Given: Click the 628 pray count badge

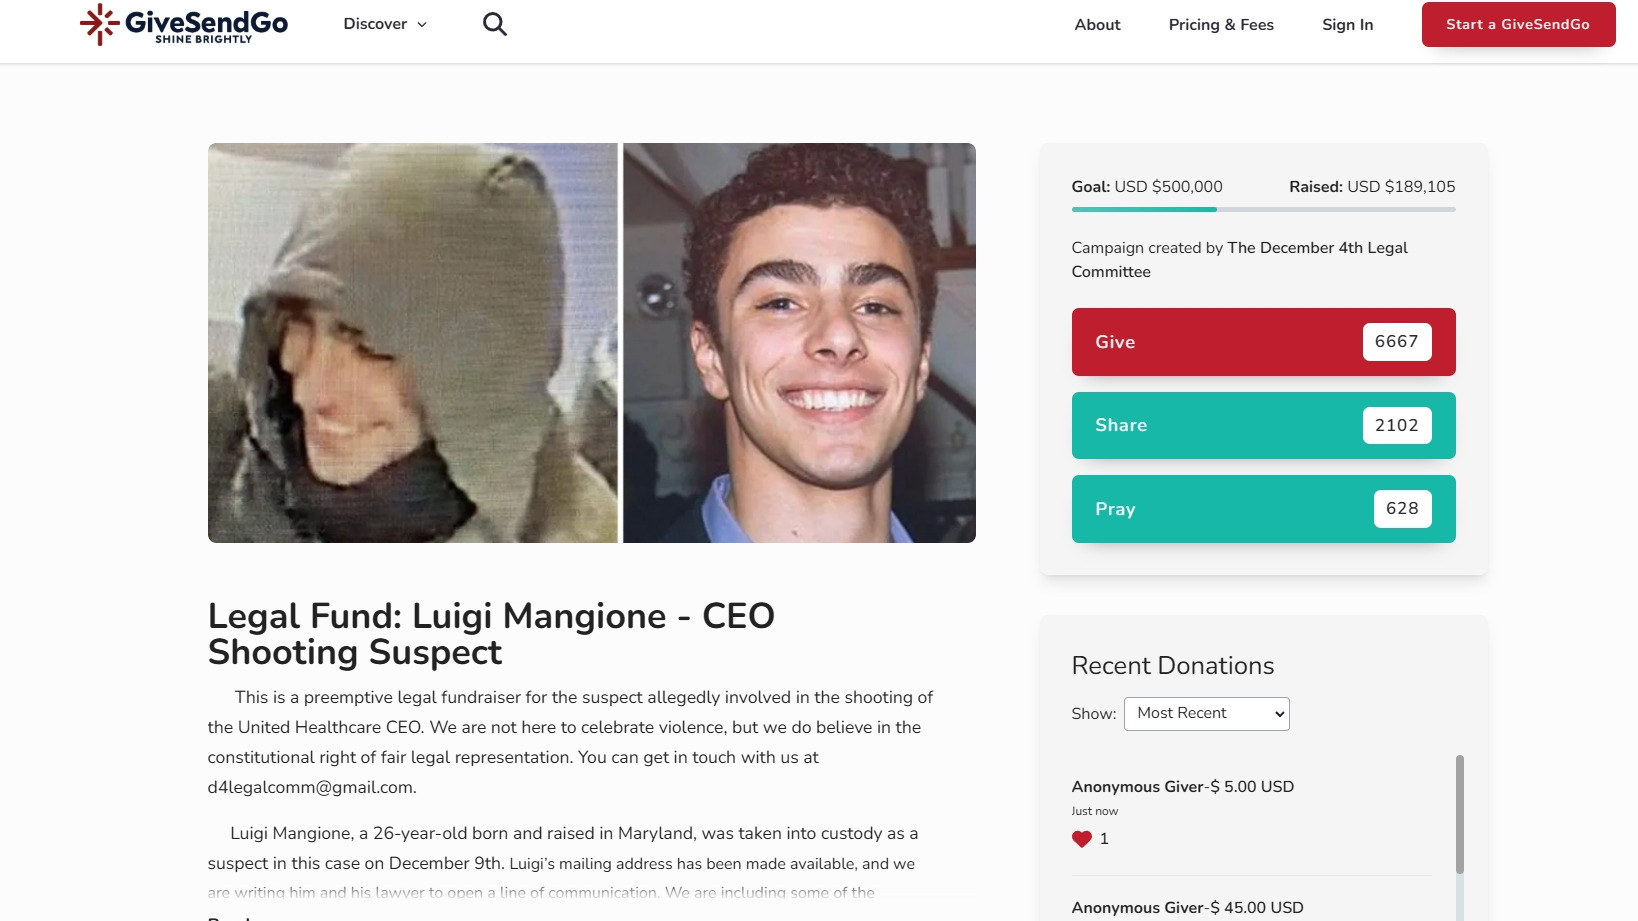Looking at the screenshot, I should pos(1402,509).
